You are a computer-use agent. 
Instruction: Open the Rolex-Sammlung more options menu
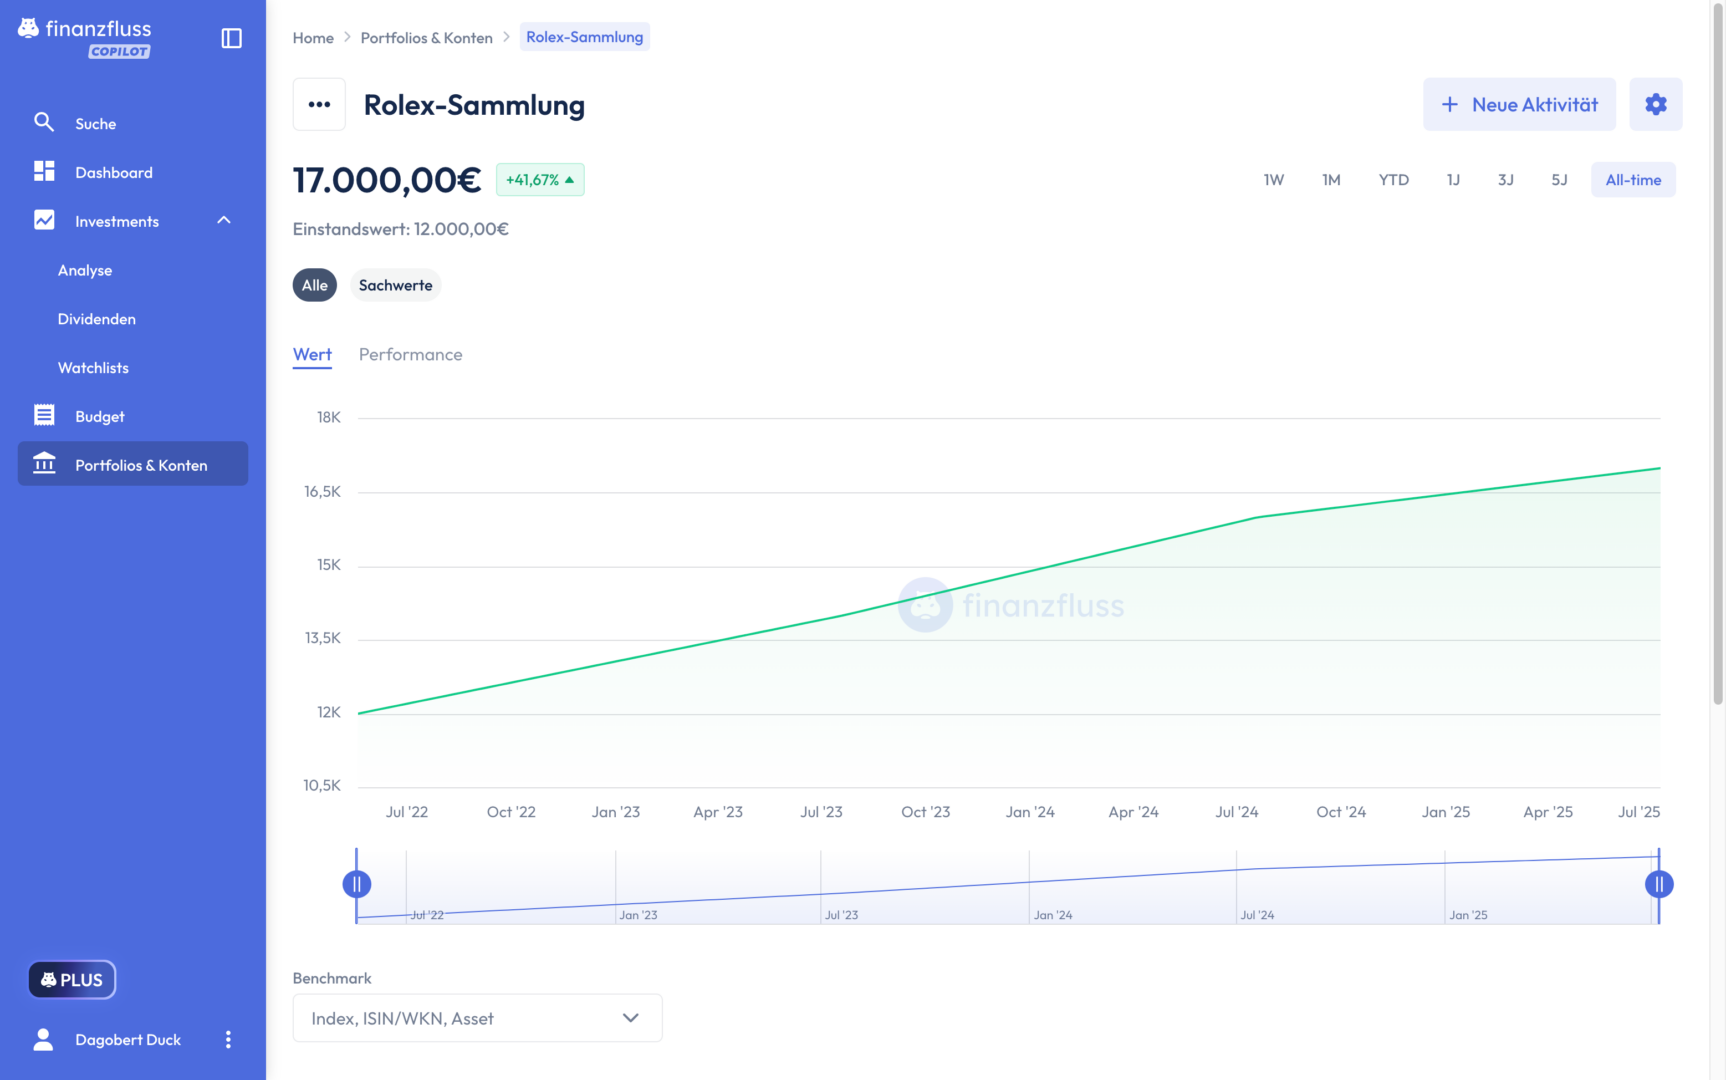pyautogui.click(x=319, y=104)
